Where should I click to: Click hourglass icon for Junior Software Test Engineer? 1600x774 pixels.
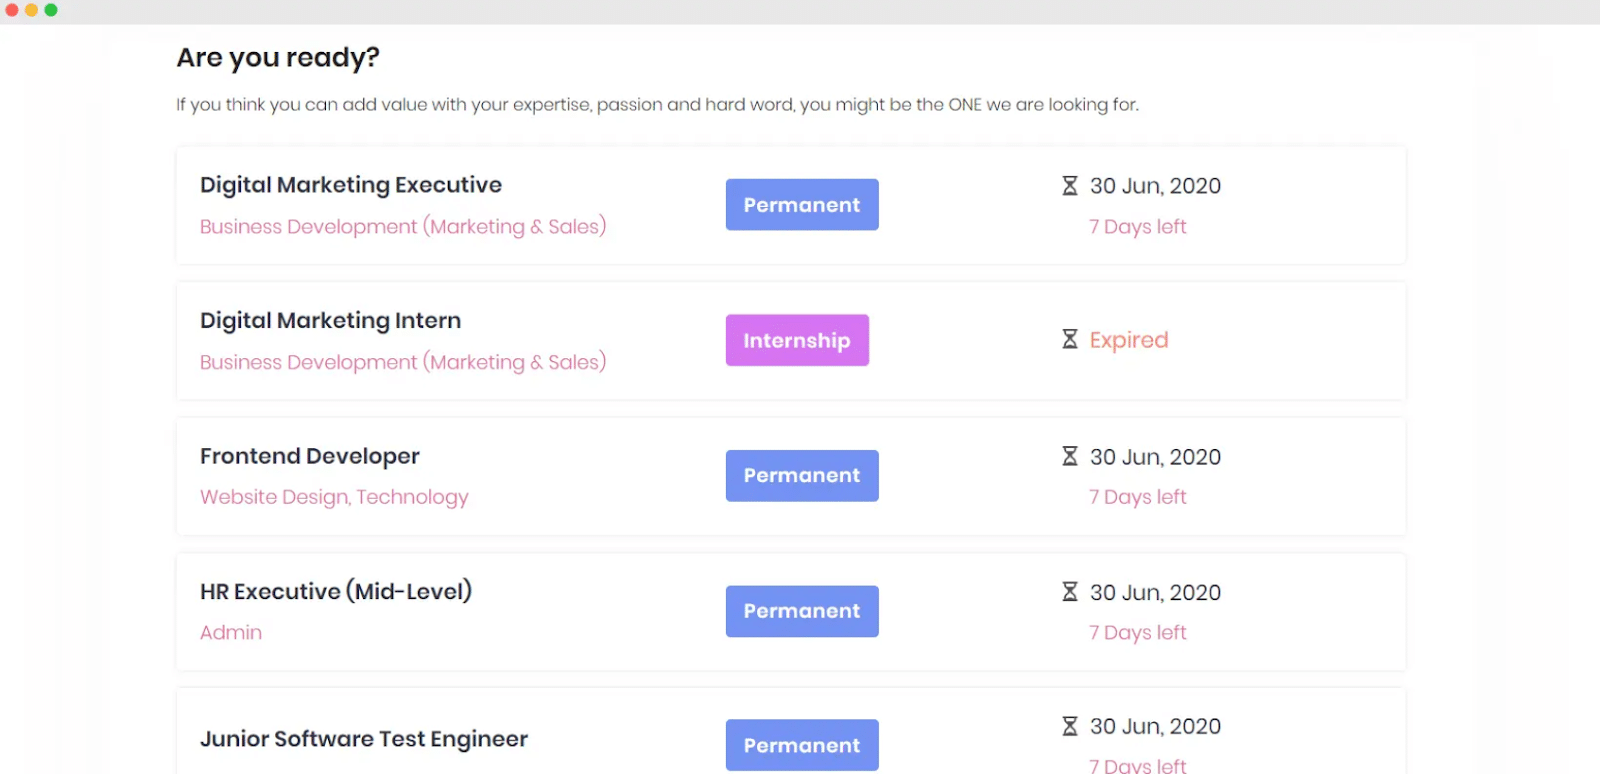[1069, 726]
